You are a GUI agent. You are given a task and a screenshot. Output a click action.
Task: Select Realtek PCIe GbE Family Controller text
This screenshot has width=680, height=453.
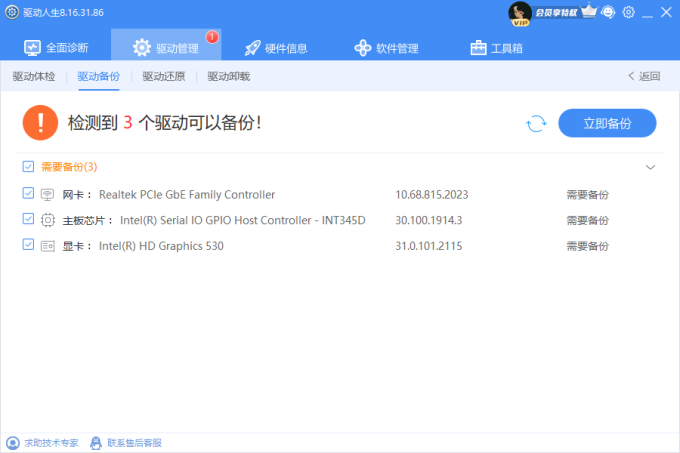187,195
